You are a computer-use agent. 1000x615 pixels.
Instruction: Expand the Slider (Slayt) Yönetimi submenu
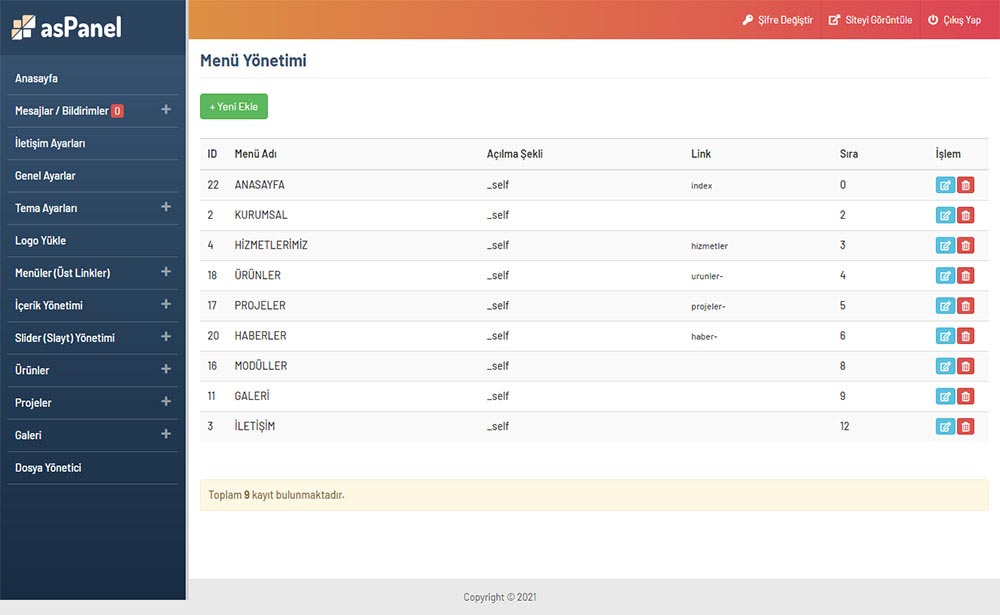166,337
